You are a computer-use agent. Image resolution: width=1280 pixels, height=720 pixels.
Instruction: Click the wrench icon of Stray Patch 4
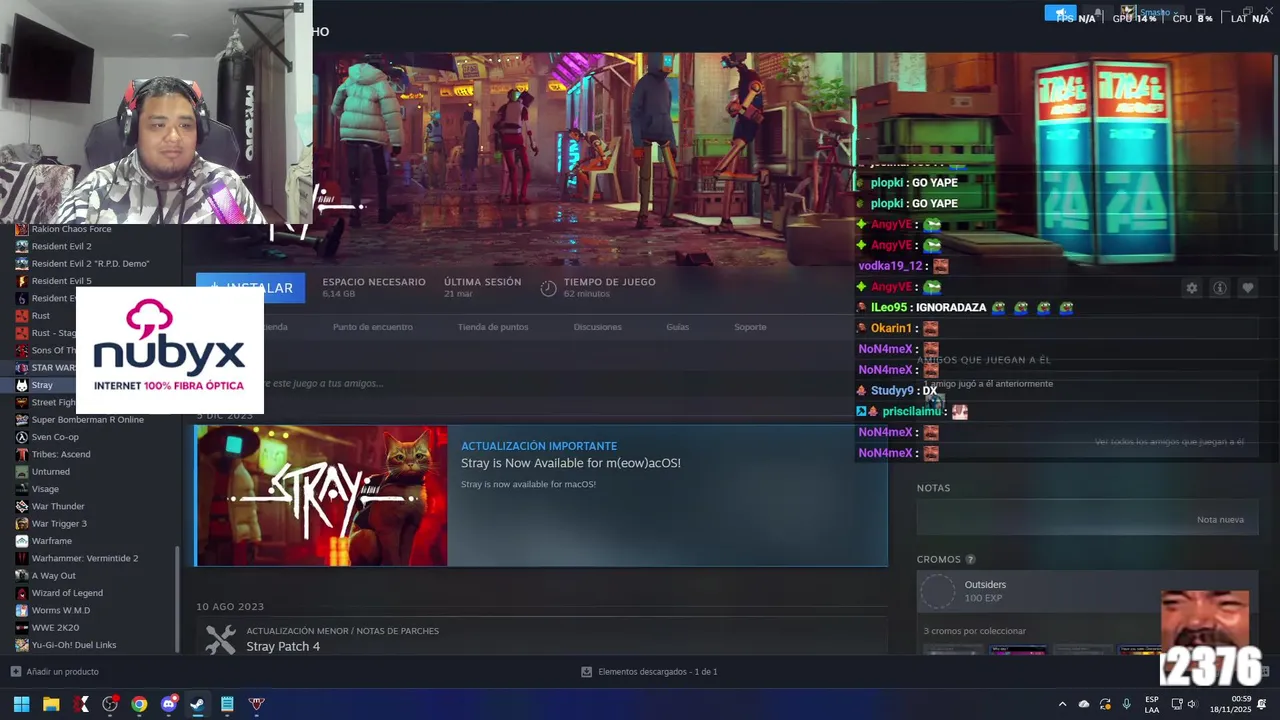pos(220,639)
